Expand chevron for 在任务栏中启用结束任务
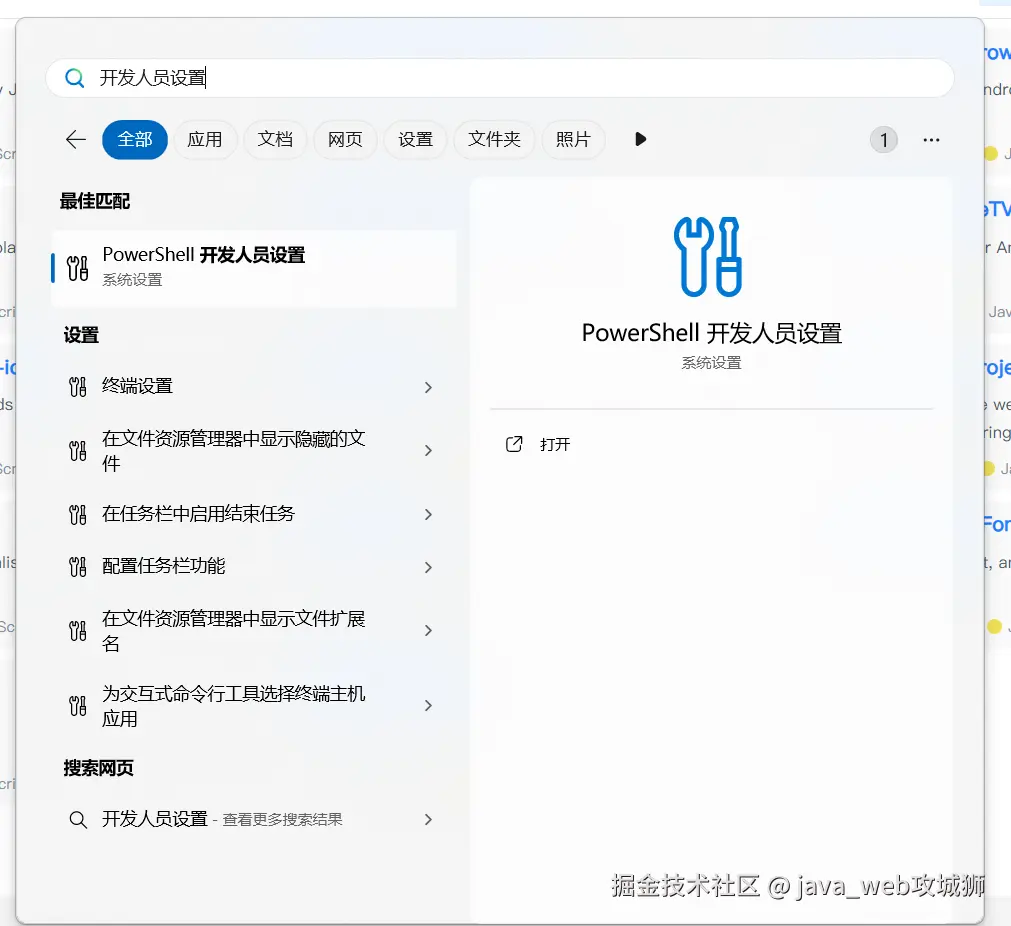The width and height of the screenshot is (1011, 926). click(x=428, y=515)
